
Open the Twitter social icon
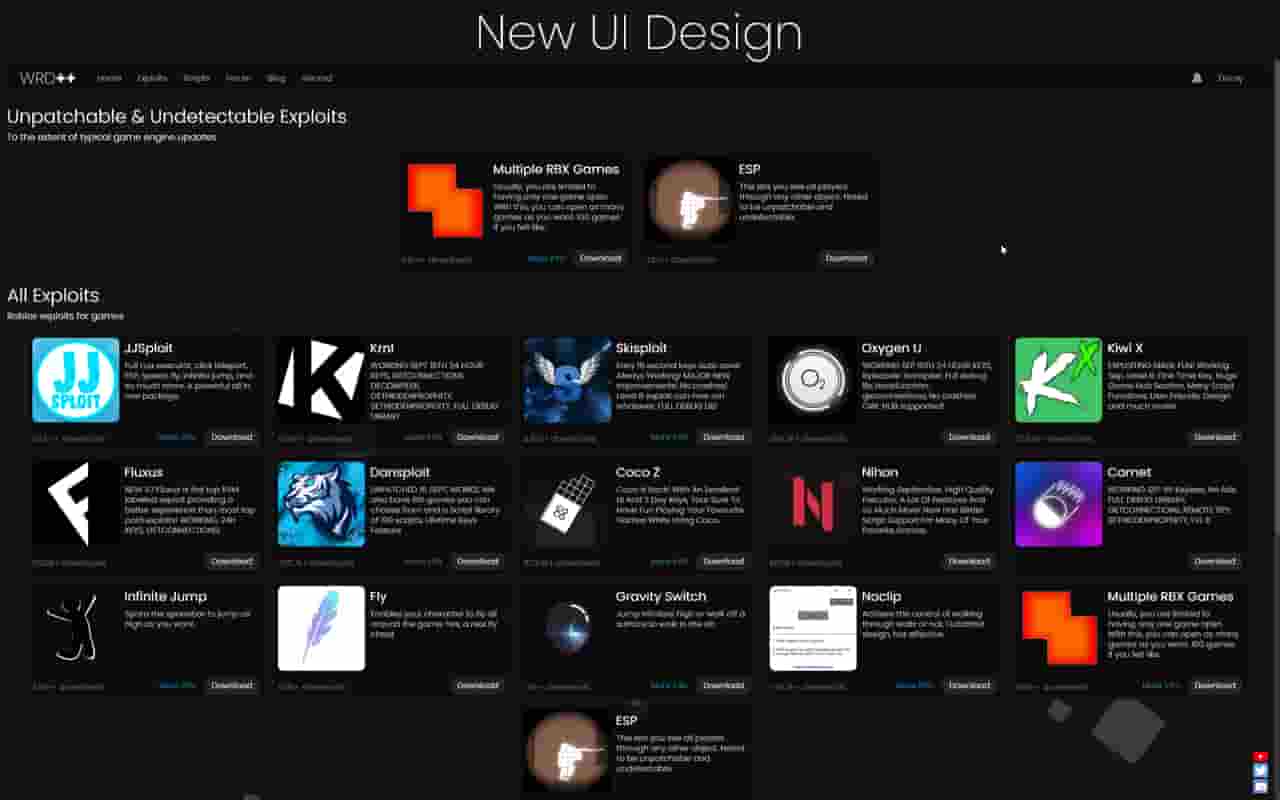[1260, 771]
